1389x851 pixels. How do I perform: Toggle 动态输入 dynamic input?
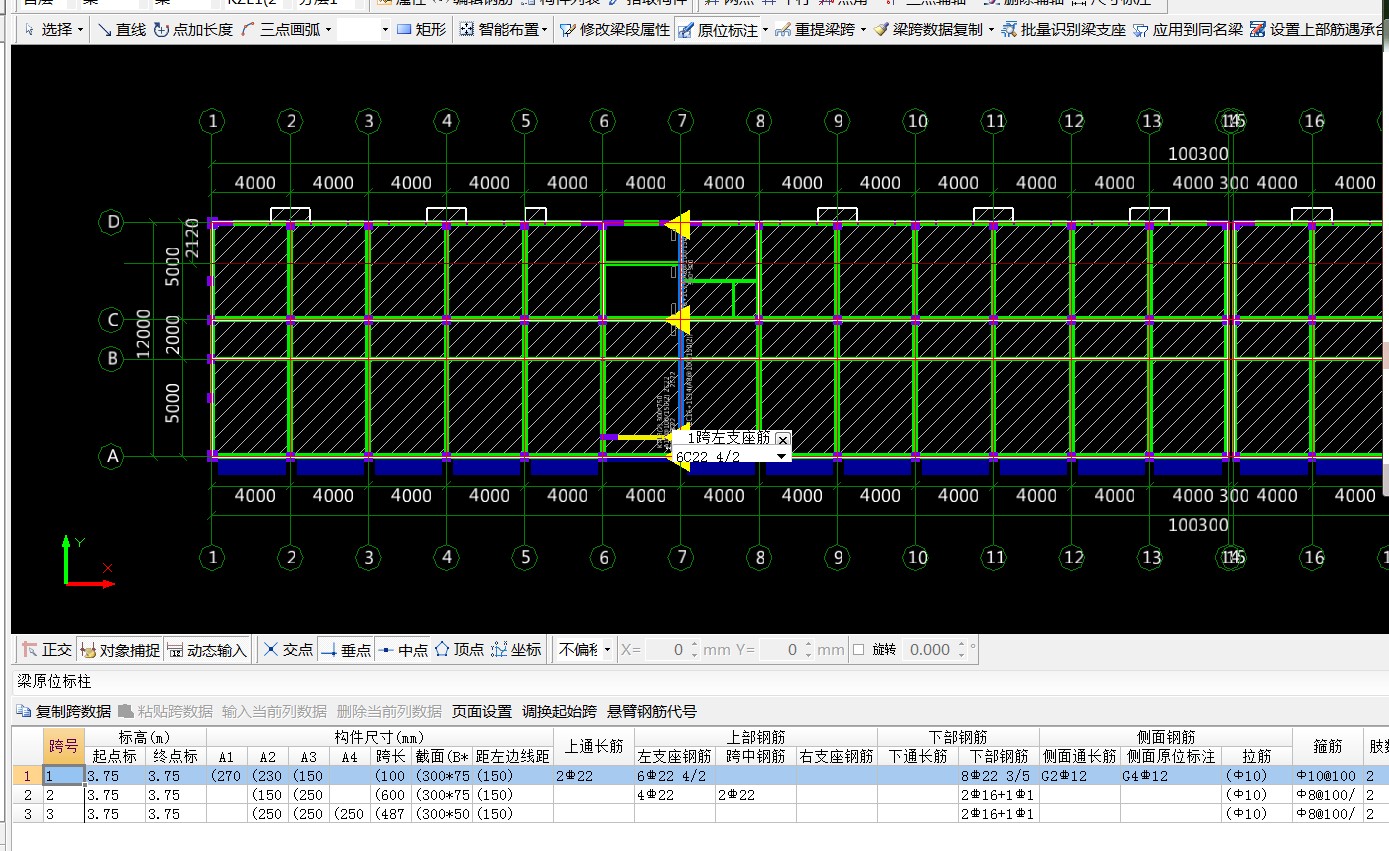(207, 650)
